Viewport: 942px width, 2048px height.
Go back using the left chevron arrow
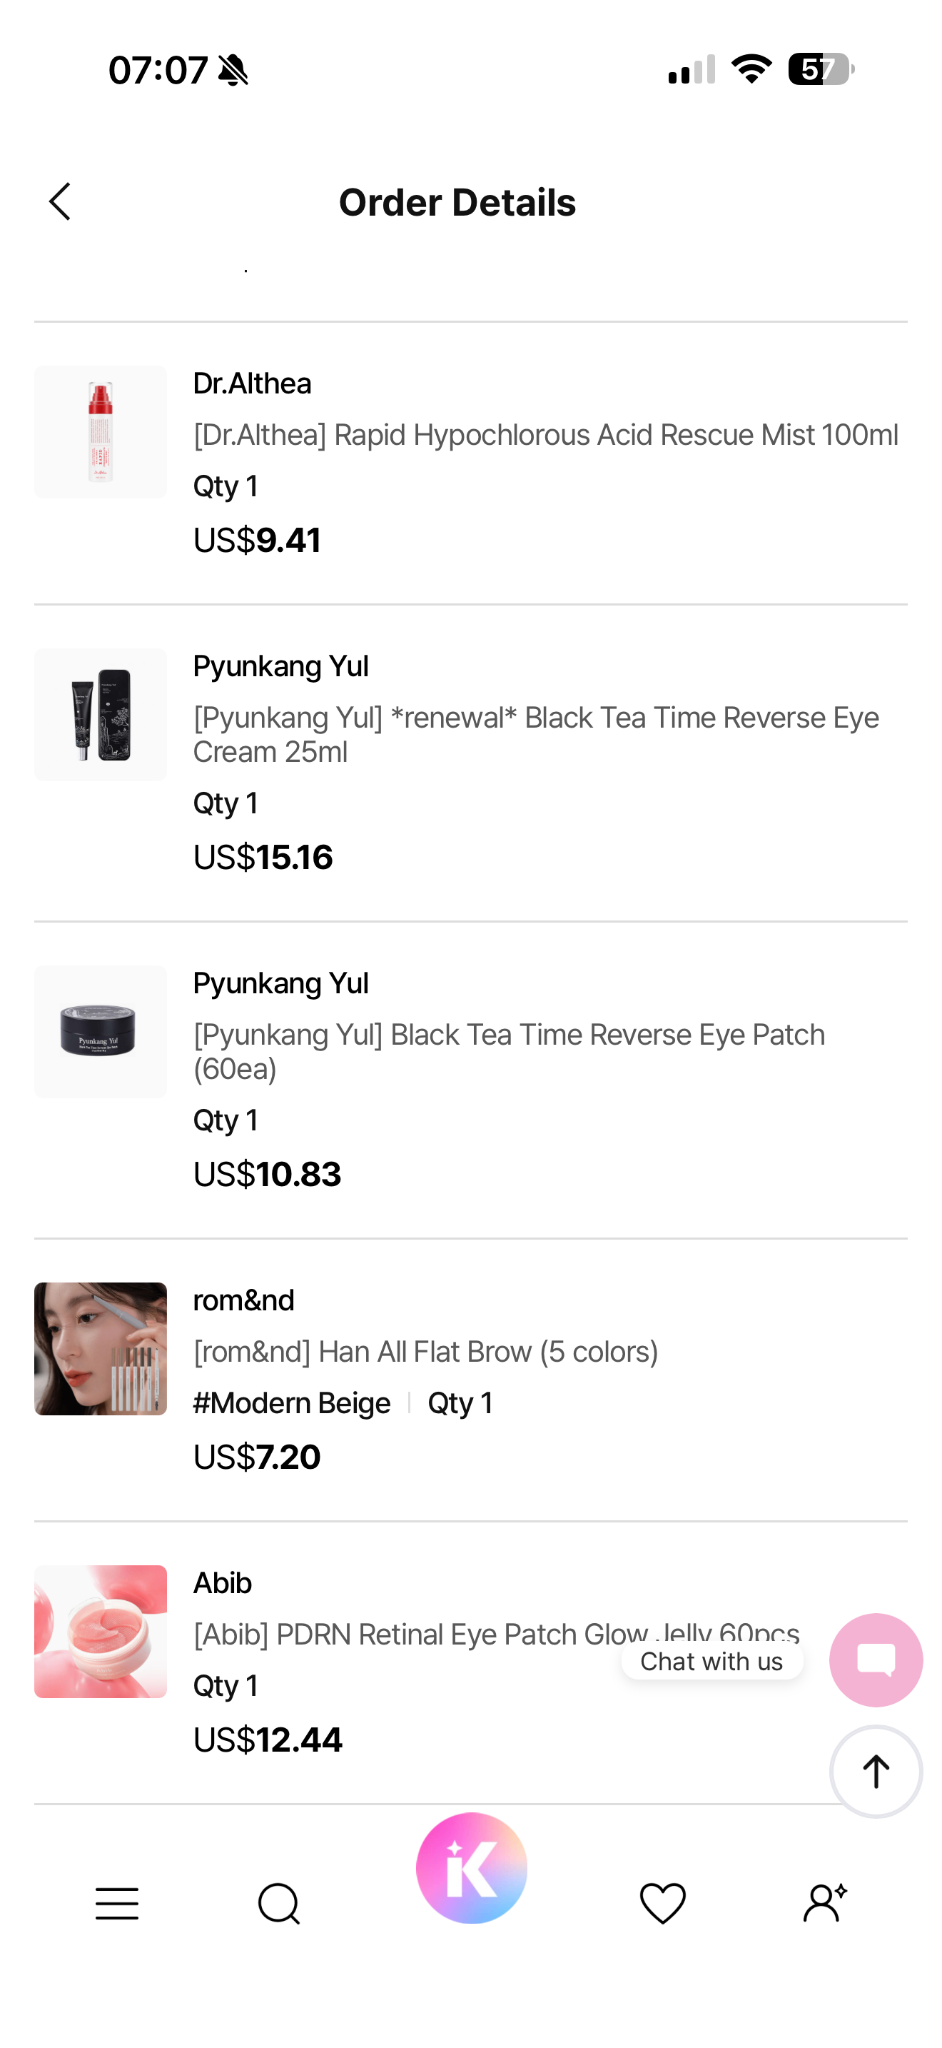(60, 202)
